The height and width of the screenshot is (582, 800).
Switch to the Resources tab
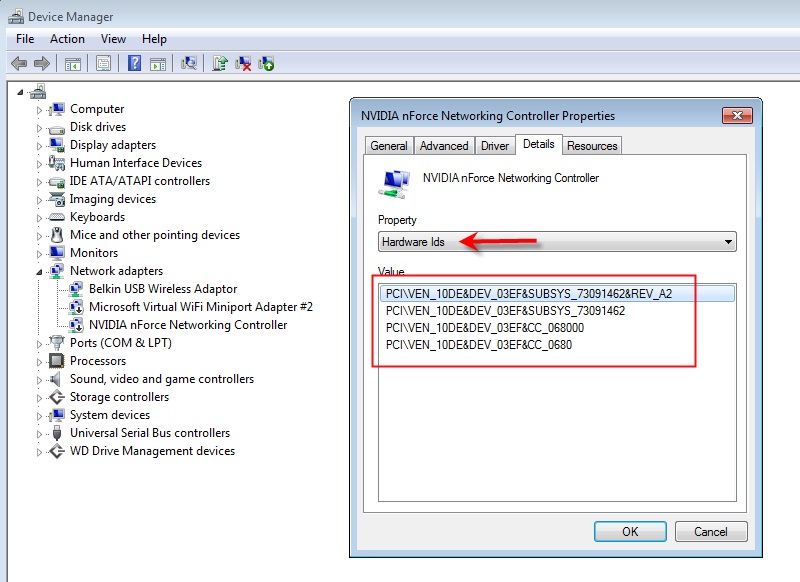(592, 145)
